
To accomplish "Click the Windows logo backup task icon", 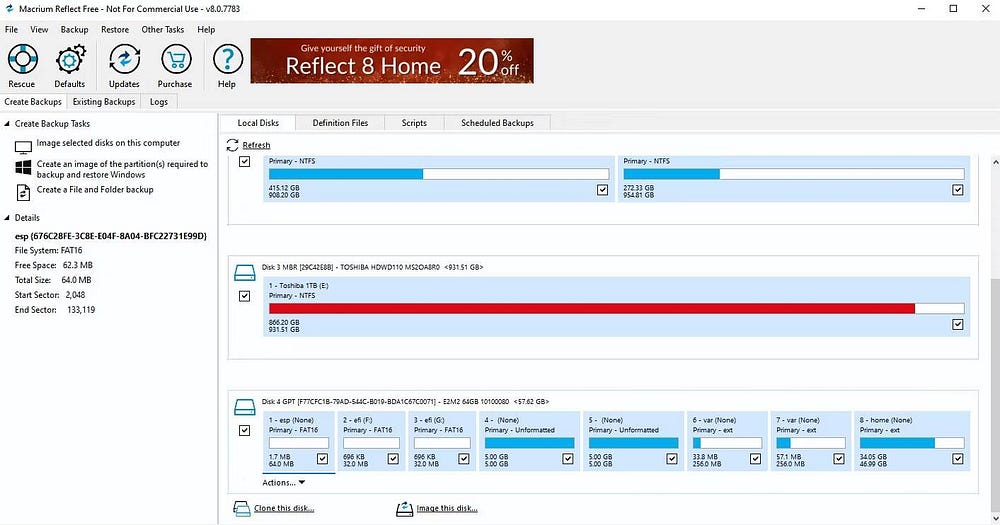I will (23, 168).
